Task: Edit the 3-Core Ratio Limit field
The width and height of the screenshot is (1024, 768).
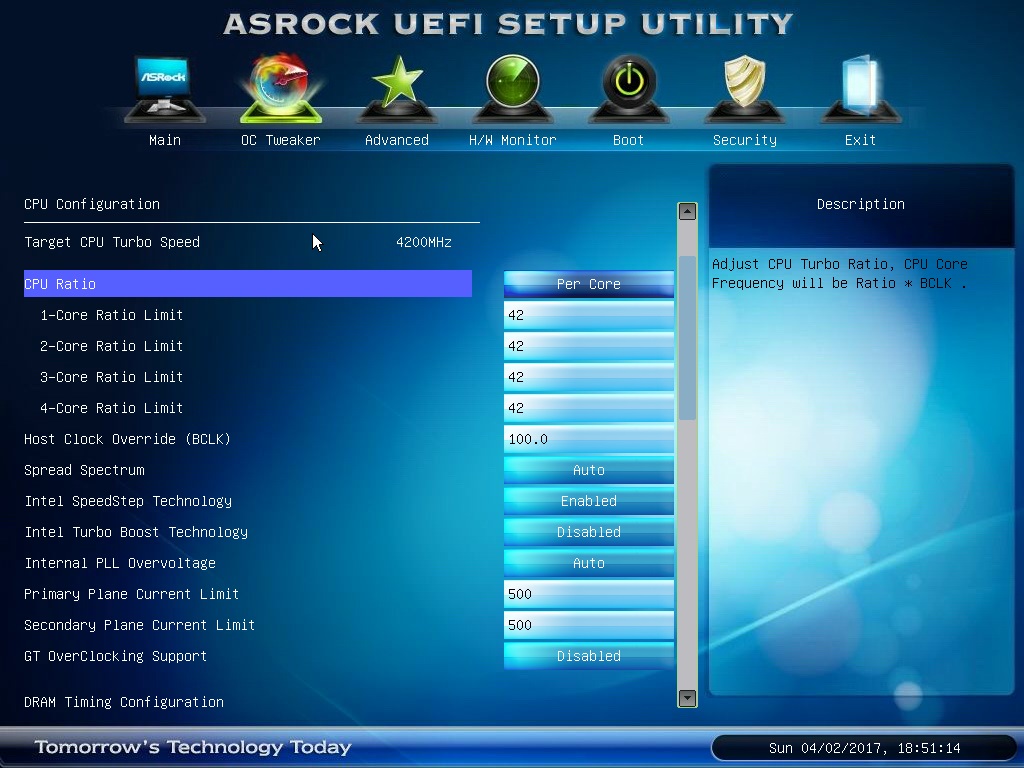Action: (x=588, y=377)
